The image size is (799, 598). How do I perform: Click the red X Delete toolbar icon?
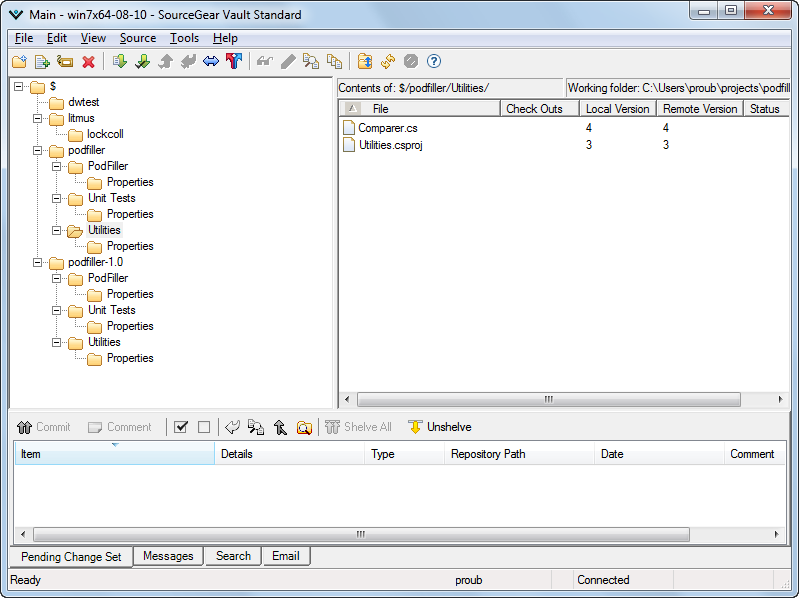[x=89, y=62]
